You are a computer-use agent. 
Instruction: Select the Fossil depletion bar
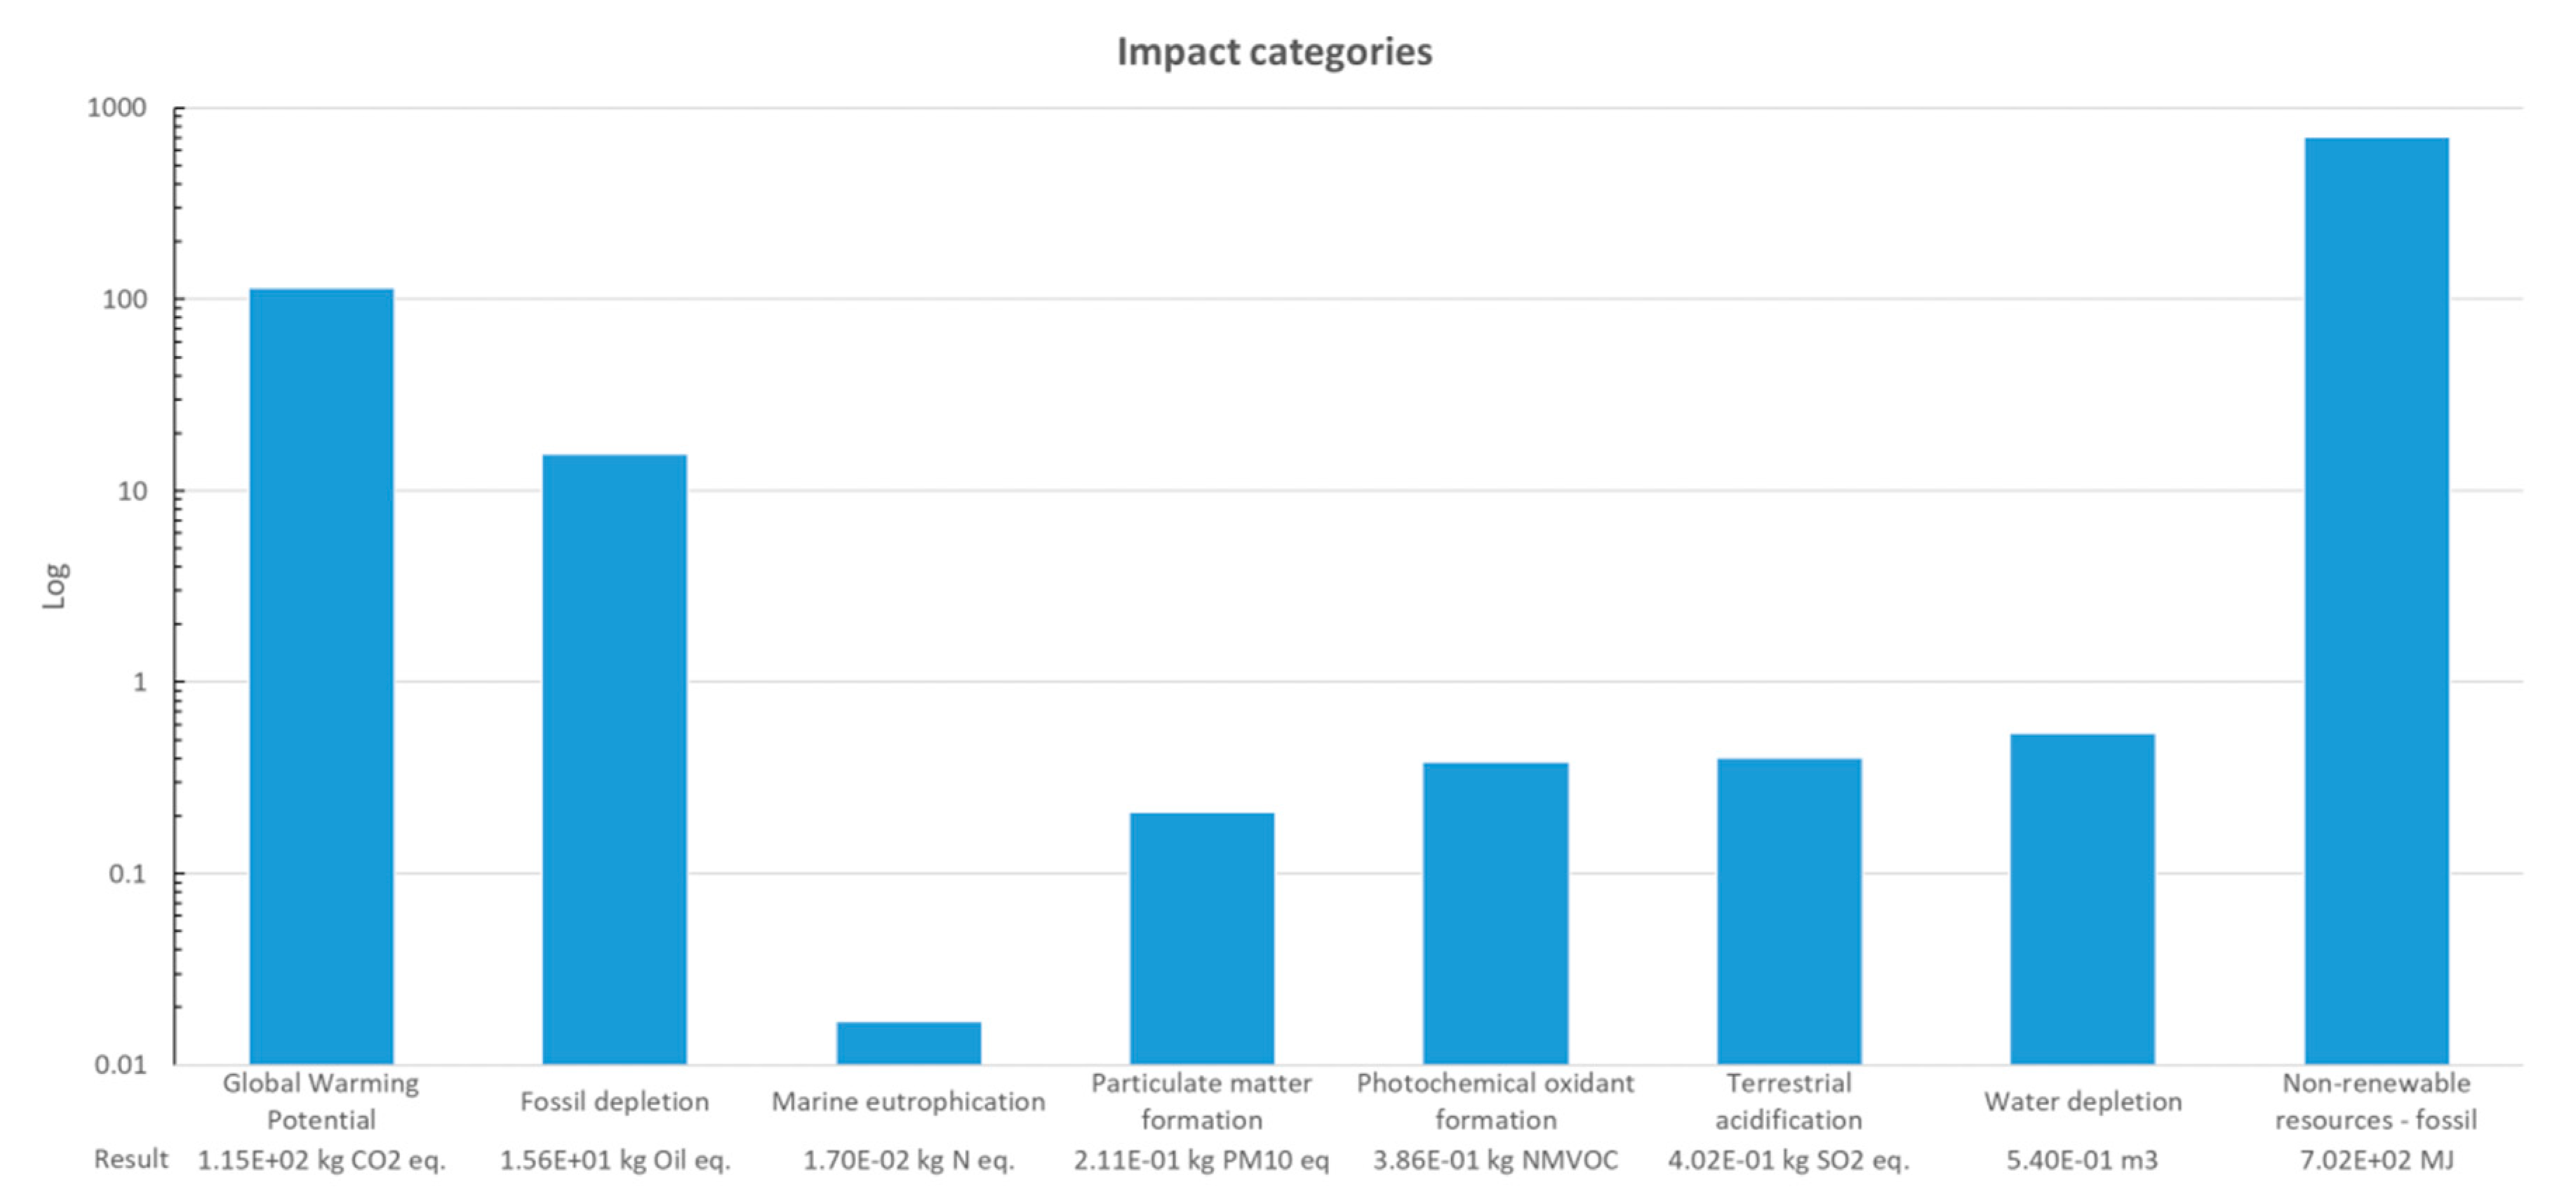[614, 759]
